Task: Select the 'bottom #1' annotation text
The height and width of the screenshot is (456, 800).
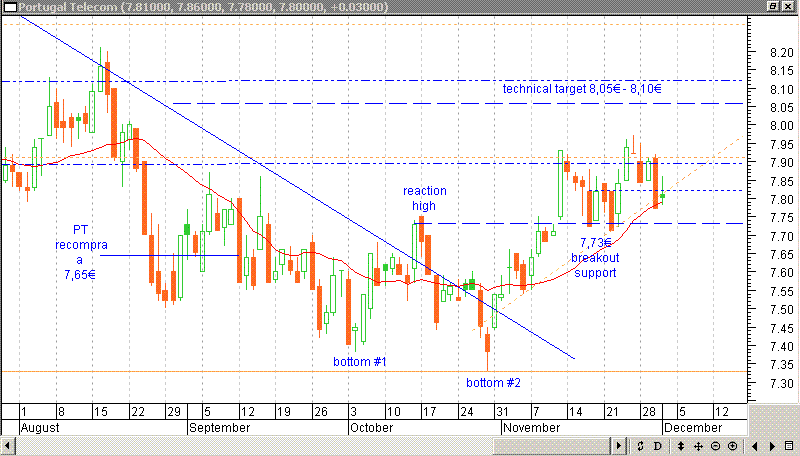Action: coord(360,362)
